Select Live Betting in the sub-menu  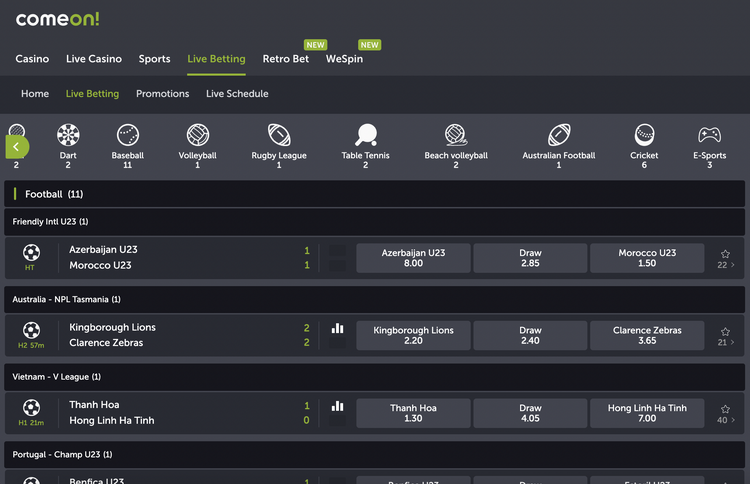(92, 94)
